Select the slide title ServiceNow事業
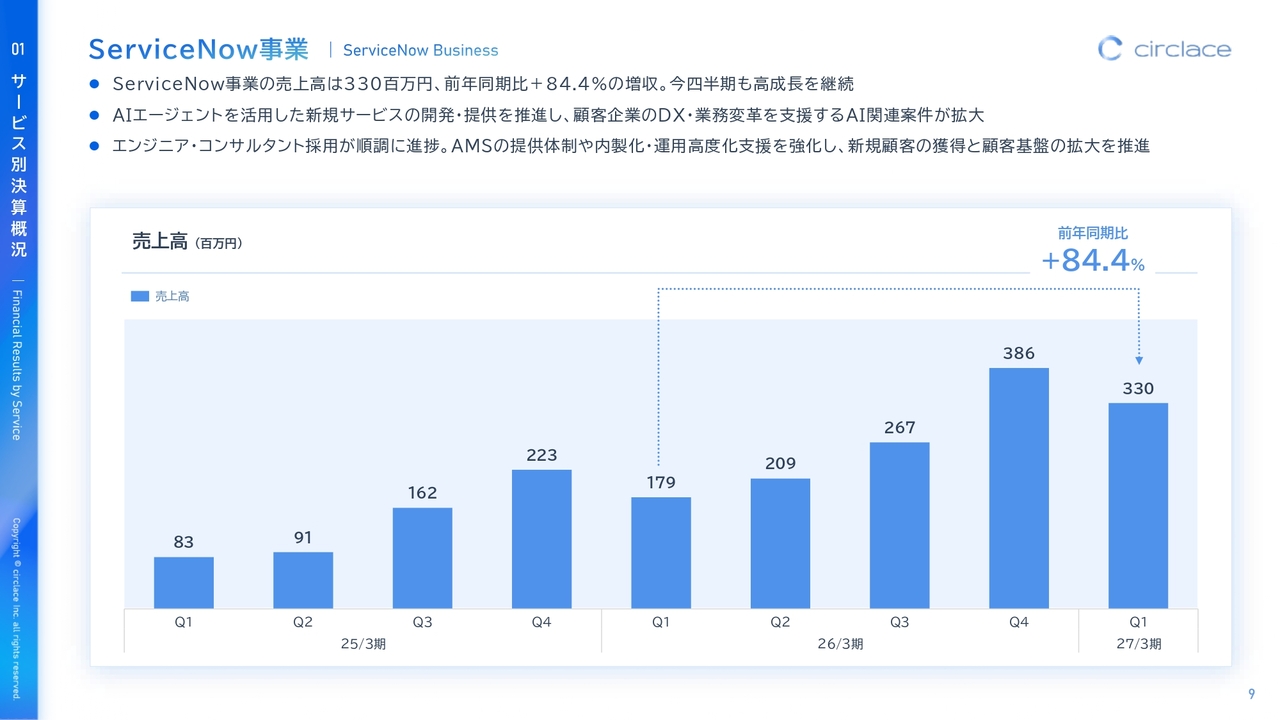The image size is (1280, 720). (198, 49)
